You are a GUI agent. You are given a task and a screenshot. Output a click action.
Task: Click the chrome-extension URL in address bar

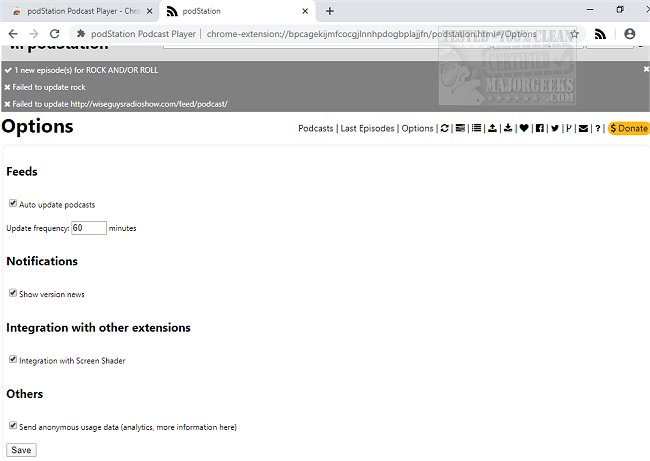point(371,34)
